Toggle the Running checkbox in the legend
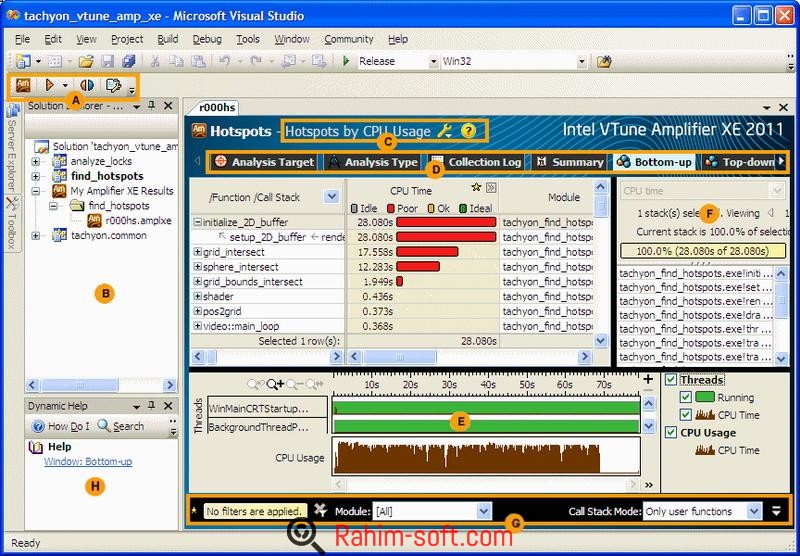Screen dimensions: 800x556 (686, 398)
